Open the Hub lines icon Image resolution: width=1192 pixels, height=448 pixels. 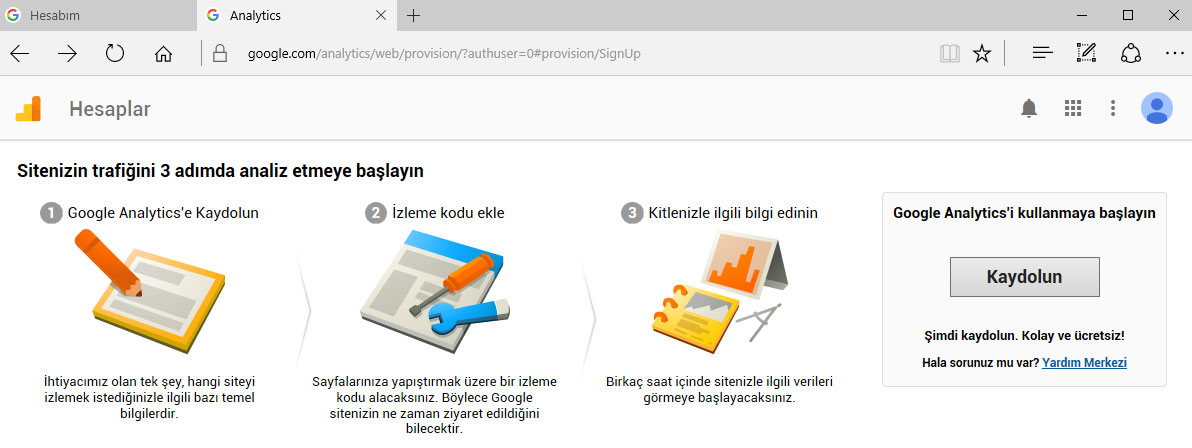pyautogui.click(x=1042, y=53)
